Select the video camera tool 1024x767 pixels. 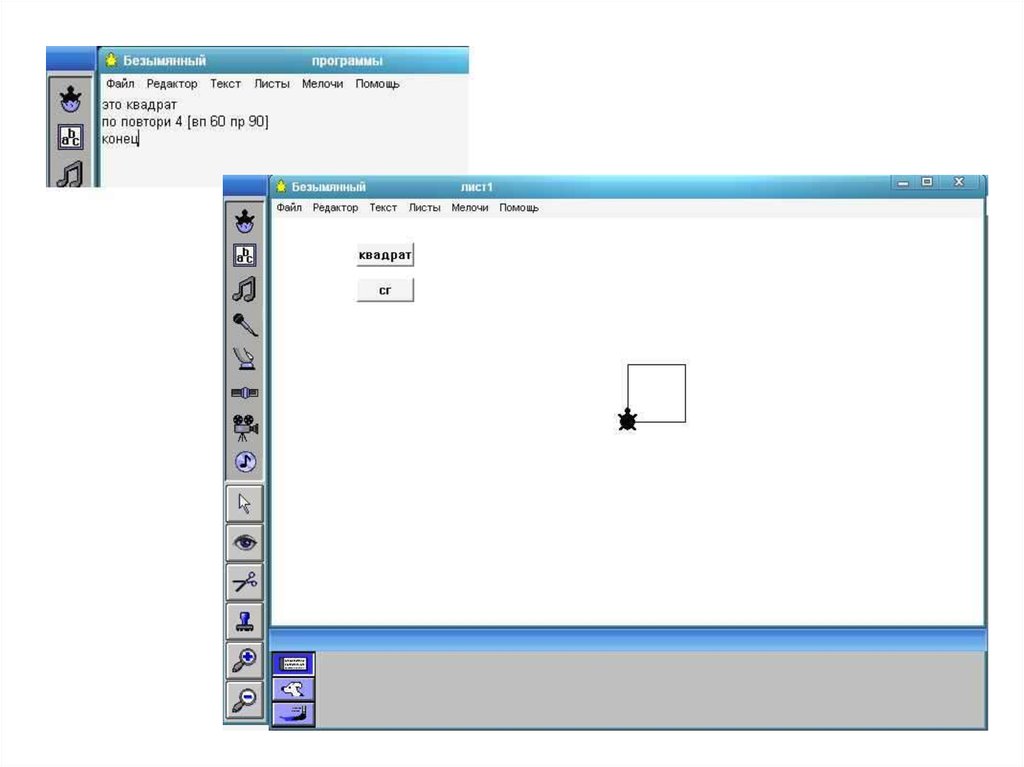click(x=245, y=427)
